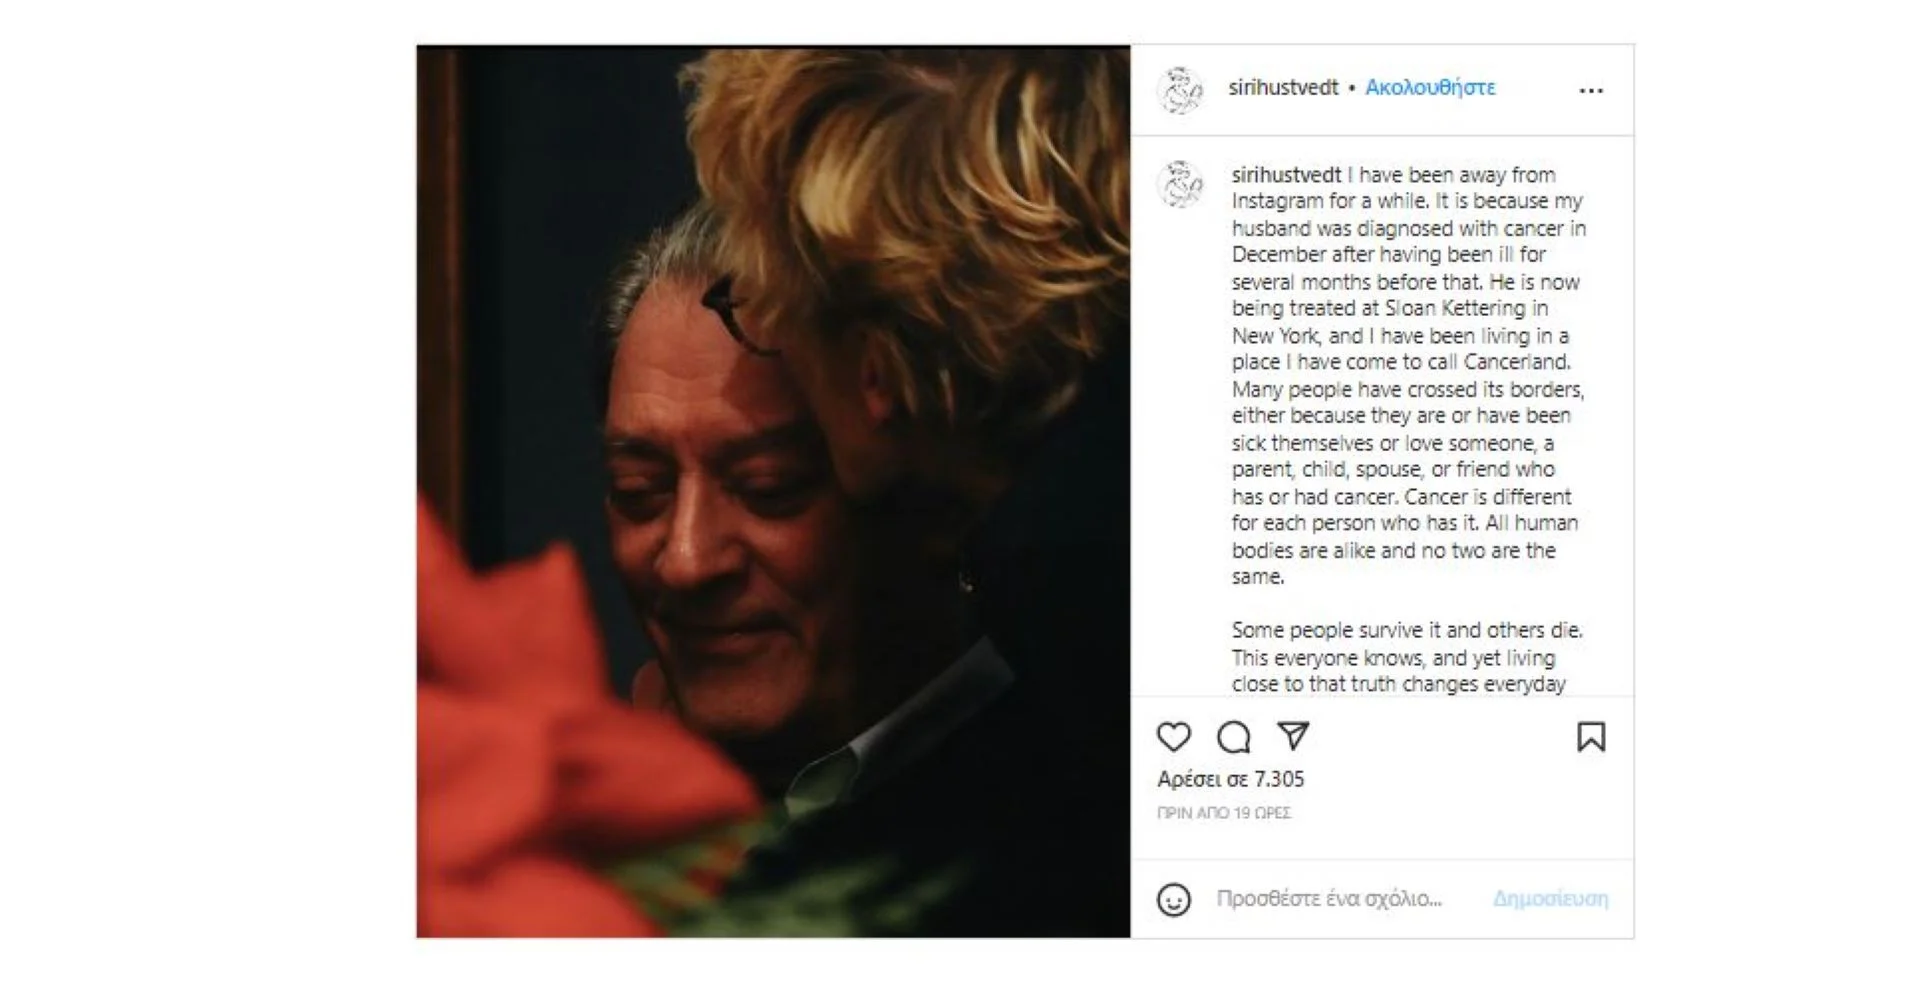The image size is (1920, 1002).
Task: Publish comment with Δημοσίευση button
Action: [x=1550, y=899]
